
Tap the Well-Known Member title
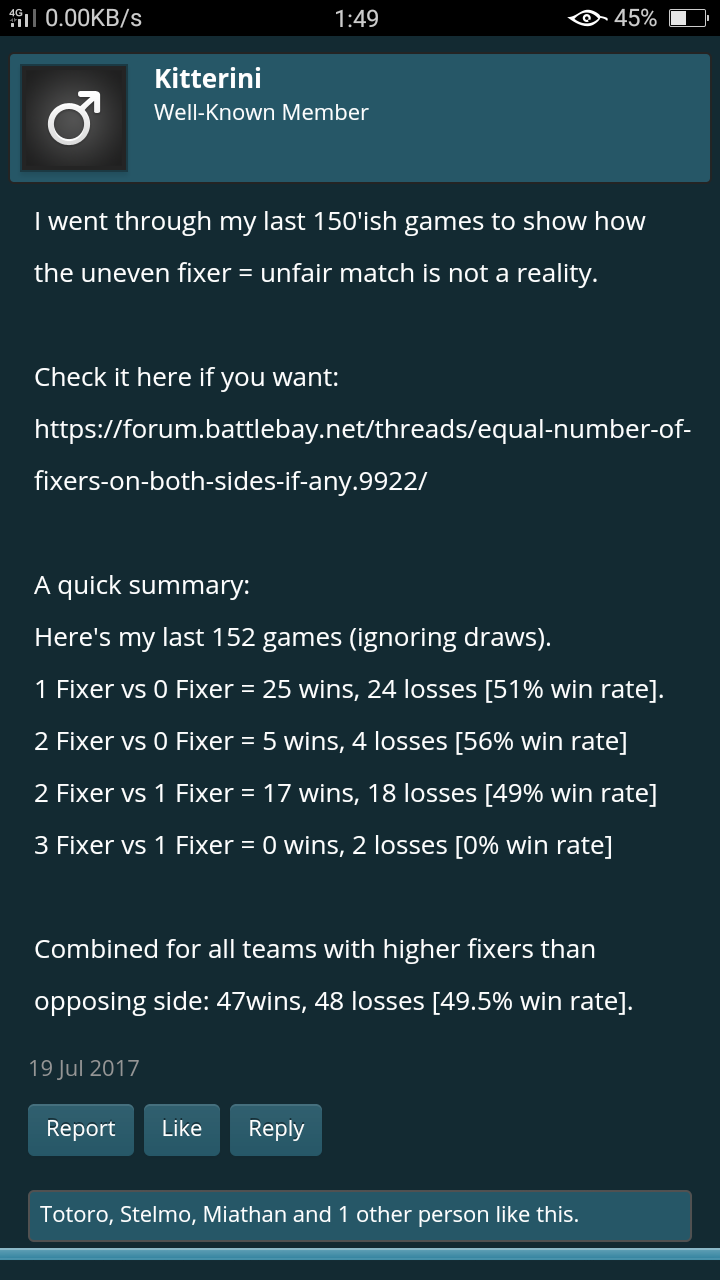point(261,113)
